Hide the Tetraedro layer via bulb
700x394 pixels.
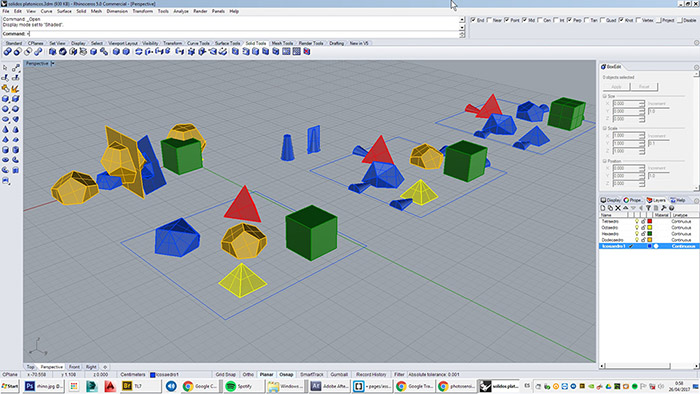coord(637,221)
